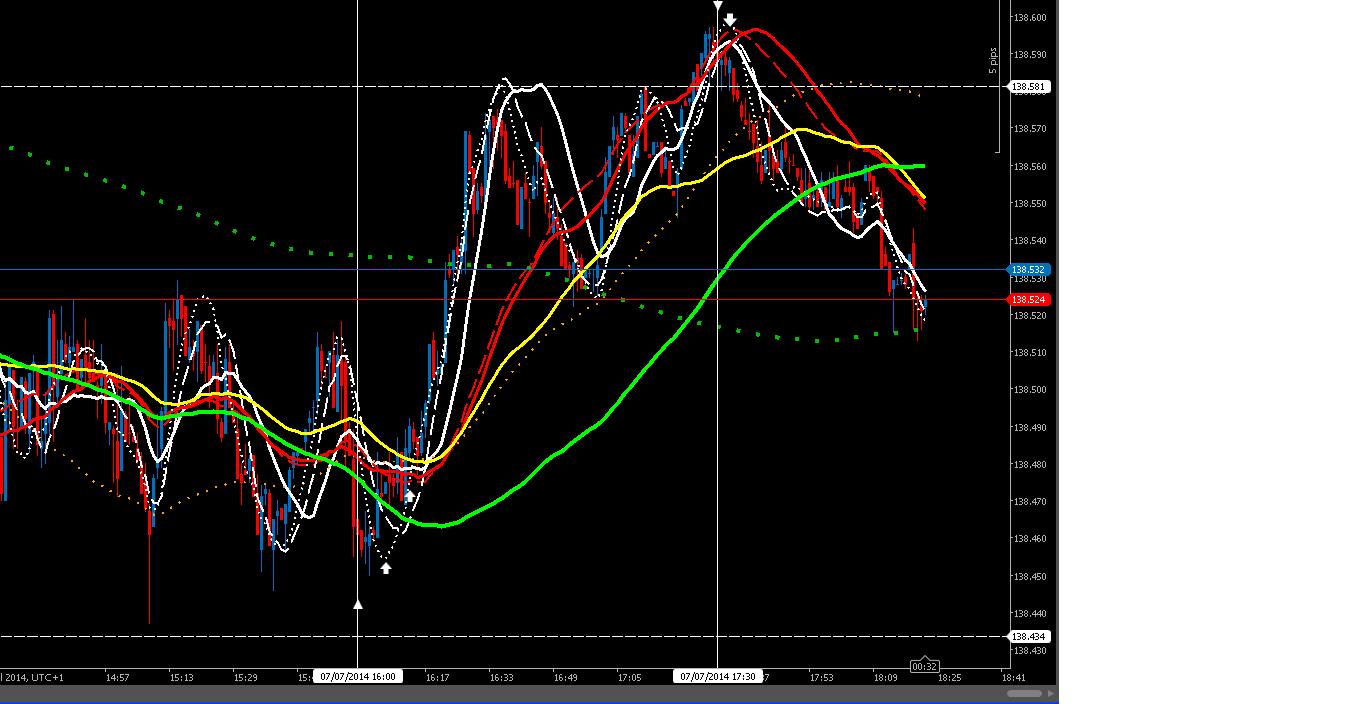1346x704 pixels.
Task: Click the 07/07/2014 17:30 time label
Action: (x=717, y=677)
